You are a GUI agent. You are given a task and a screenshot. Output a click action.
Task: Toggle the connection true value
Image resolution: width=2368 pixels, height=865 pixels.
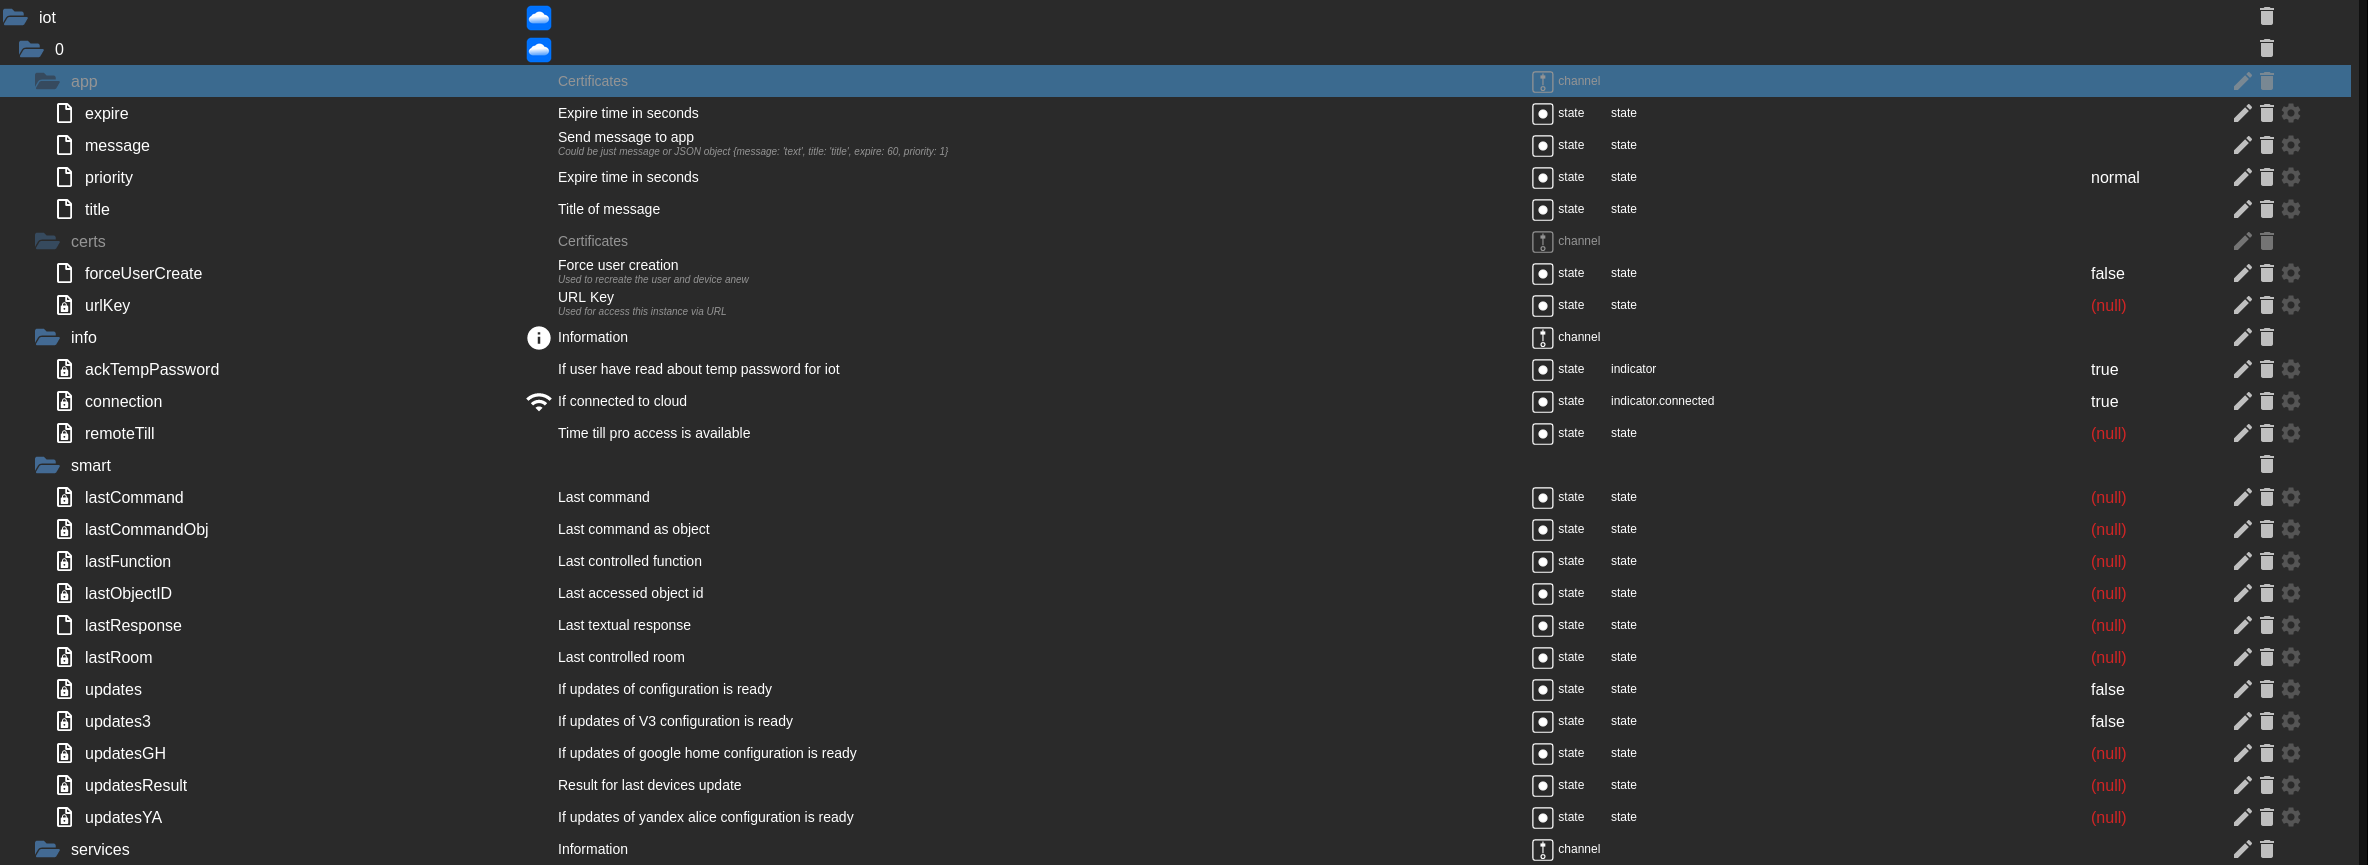coord(2104,401)
